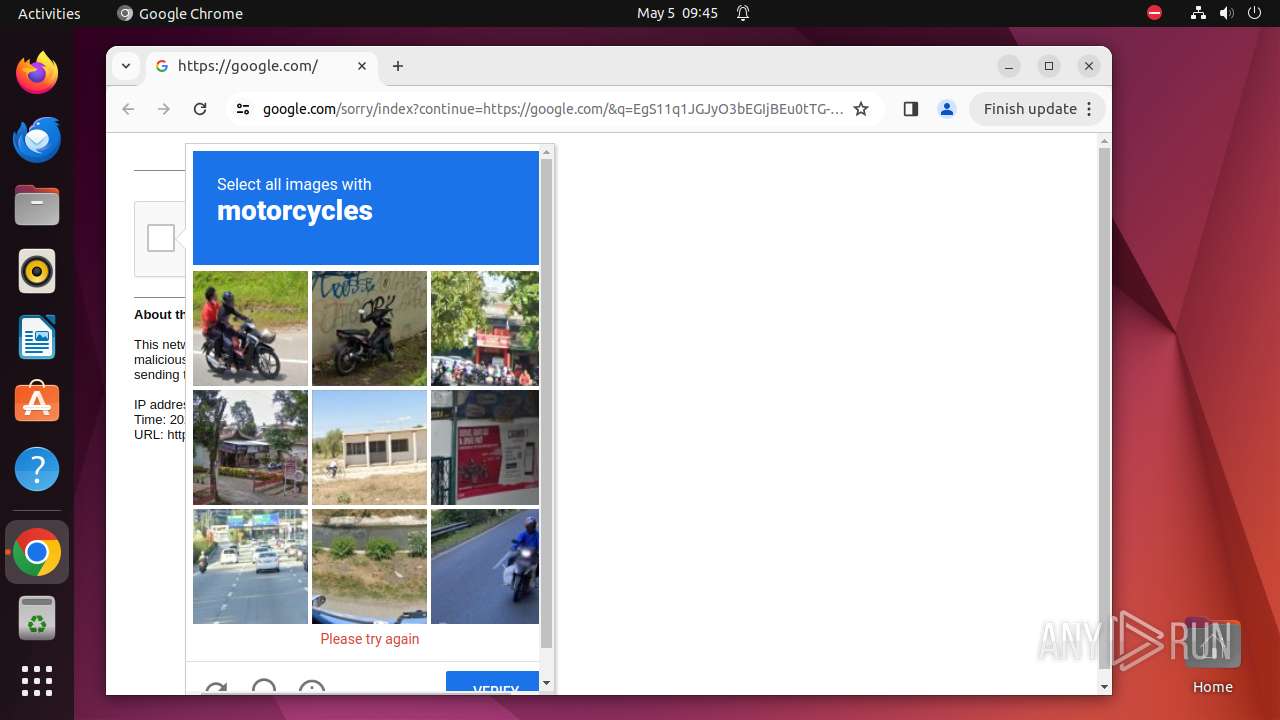Select image of two riders on motorcycle
1280x720 pixels.
pos(250,328)
